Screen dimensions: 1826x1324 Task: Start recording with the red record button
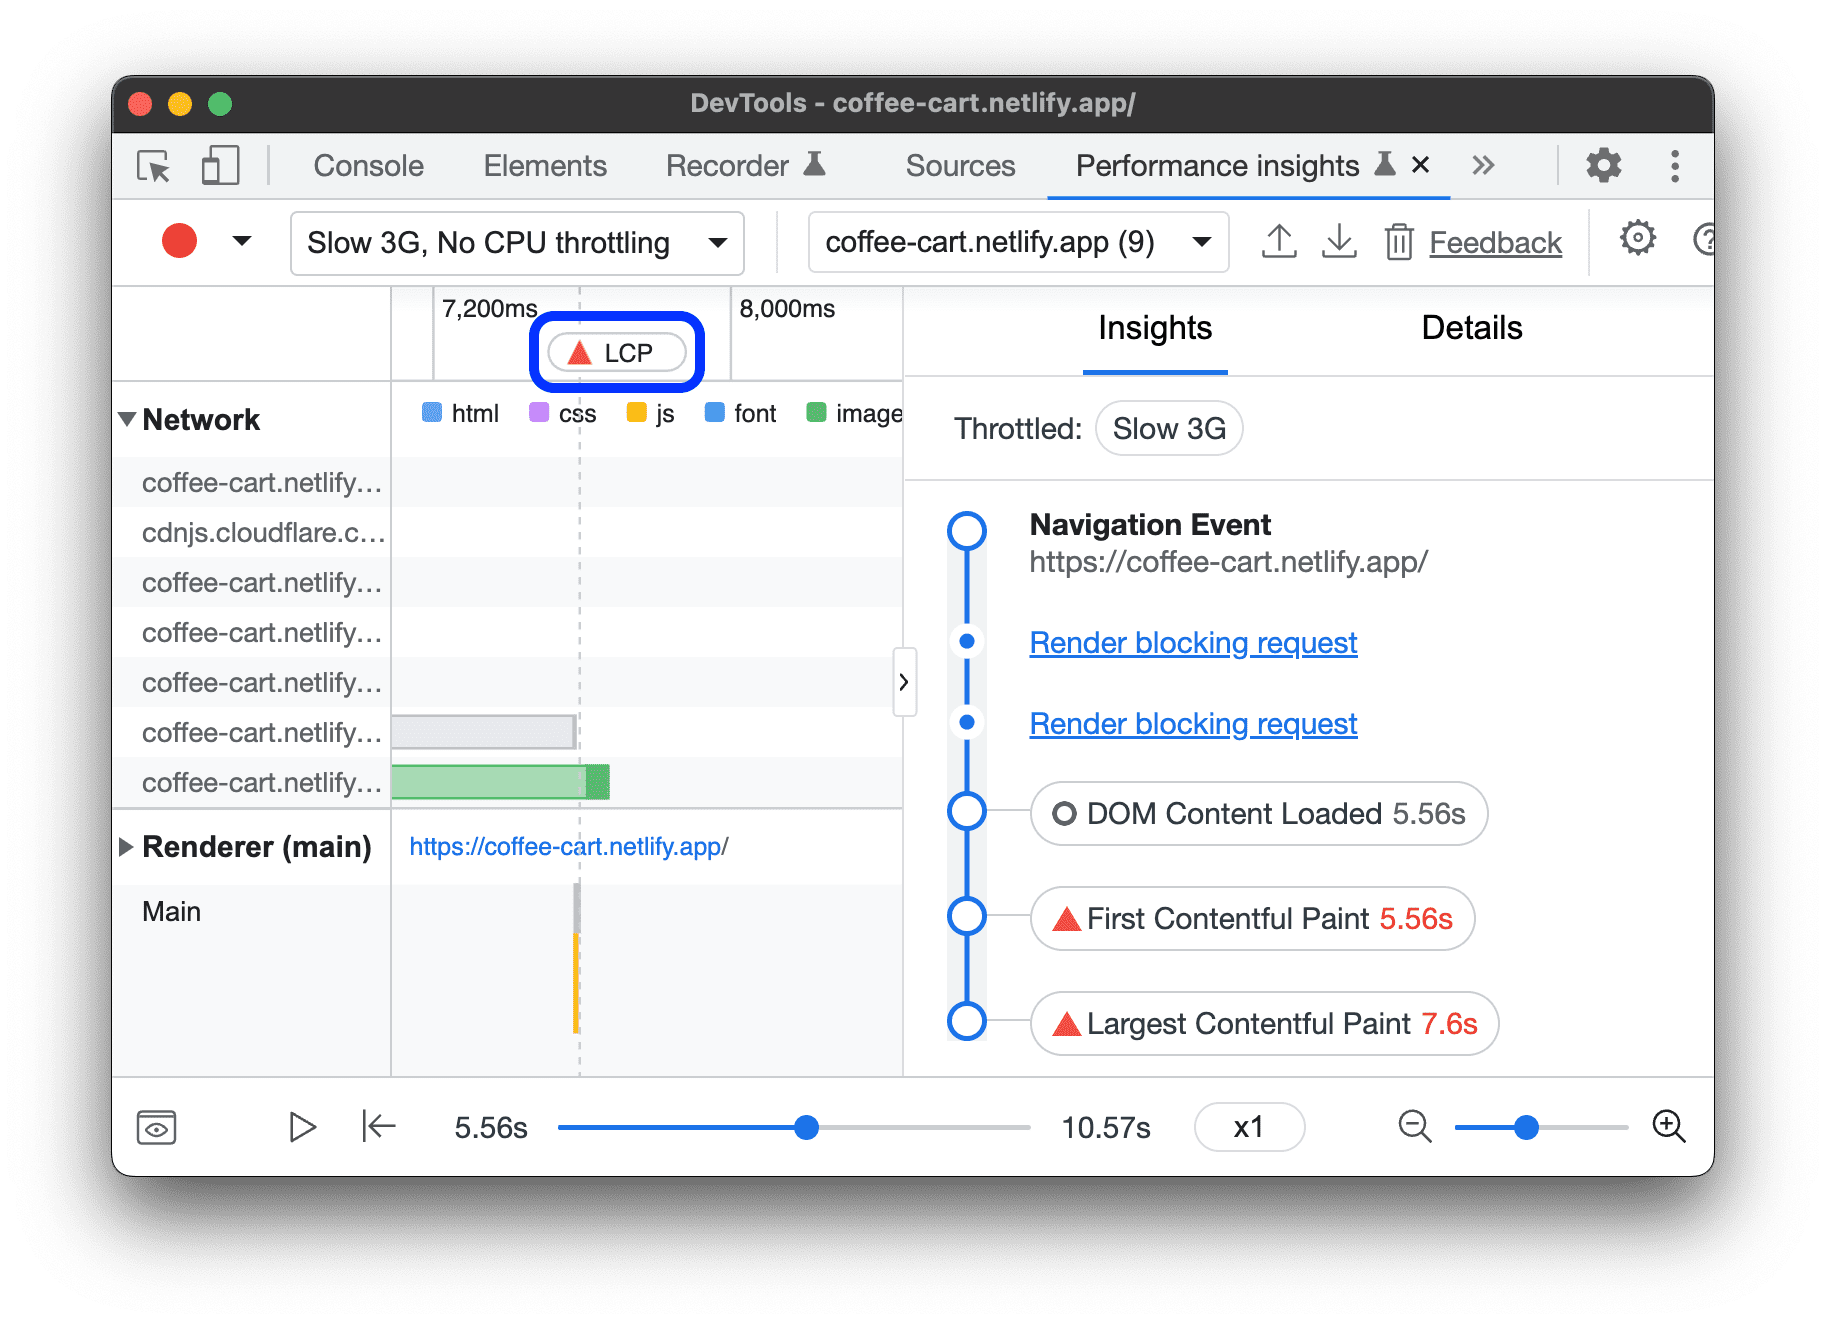point(180,241)
